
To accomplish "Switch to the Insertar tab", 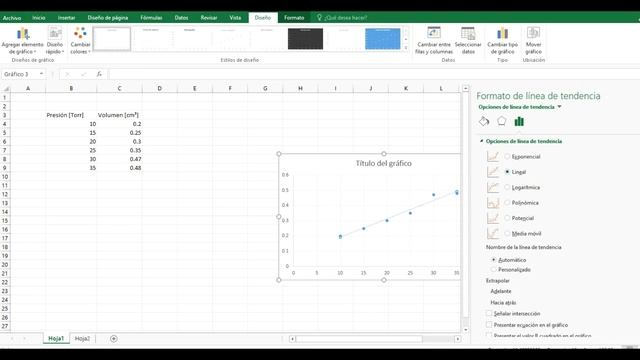I will pyautogui.click(x=66, y=18).
